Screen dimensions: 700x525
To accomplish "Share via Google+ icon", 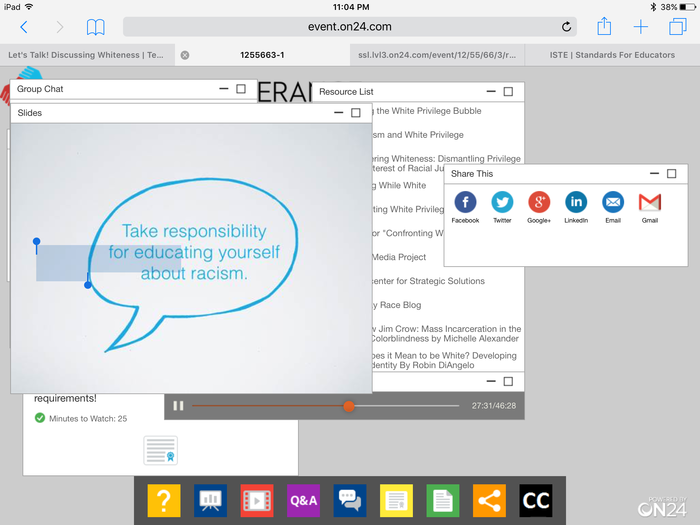I will (x=539, y=203).
